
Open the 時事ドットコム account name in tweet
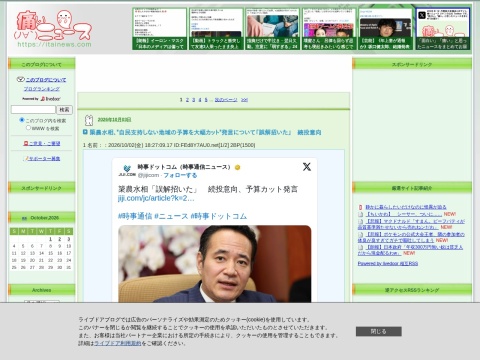click(x=184, y=167)
